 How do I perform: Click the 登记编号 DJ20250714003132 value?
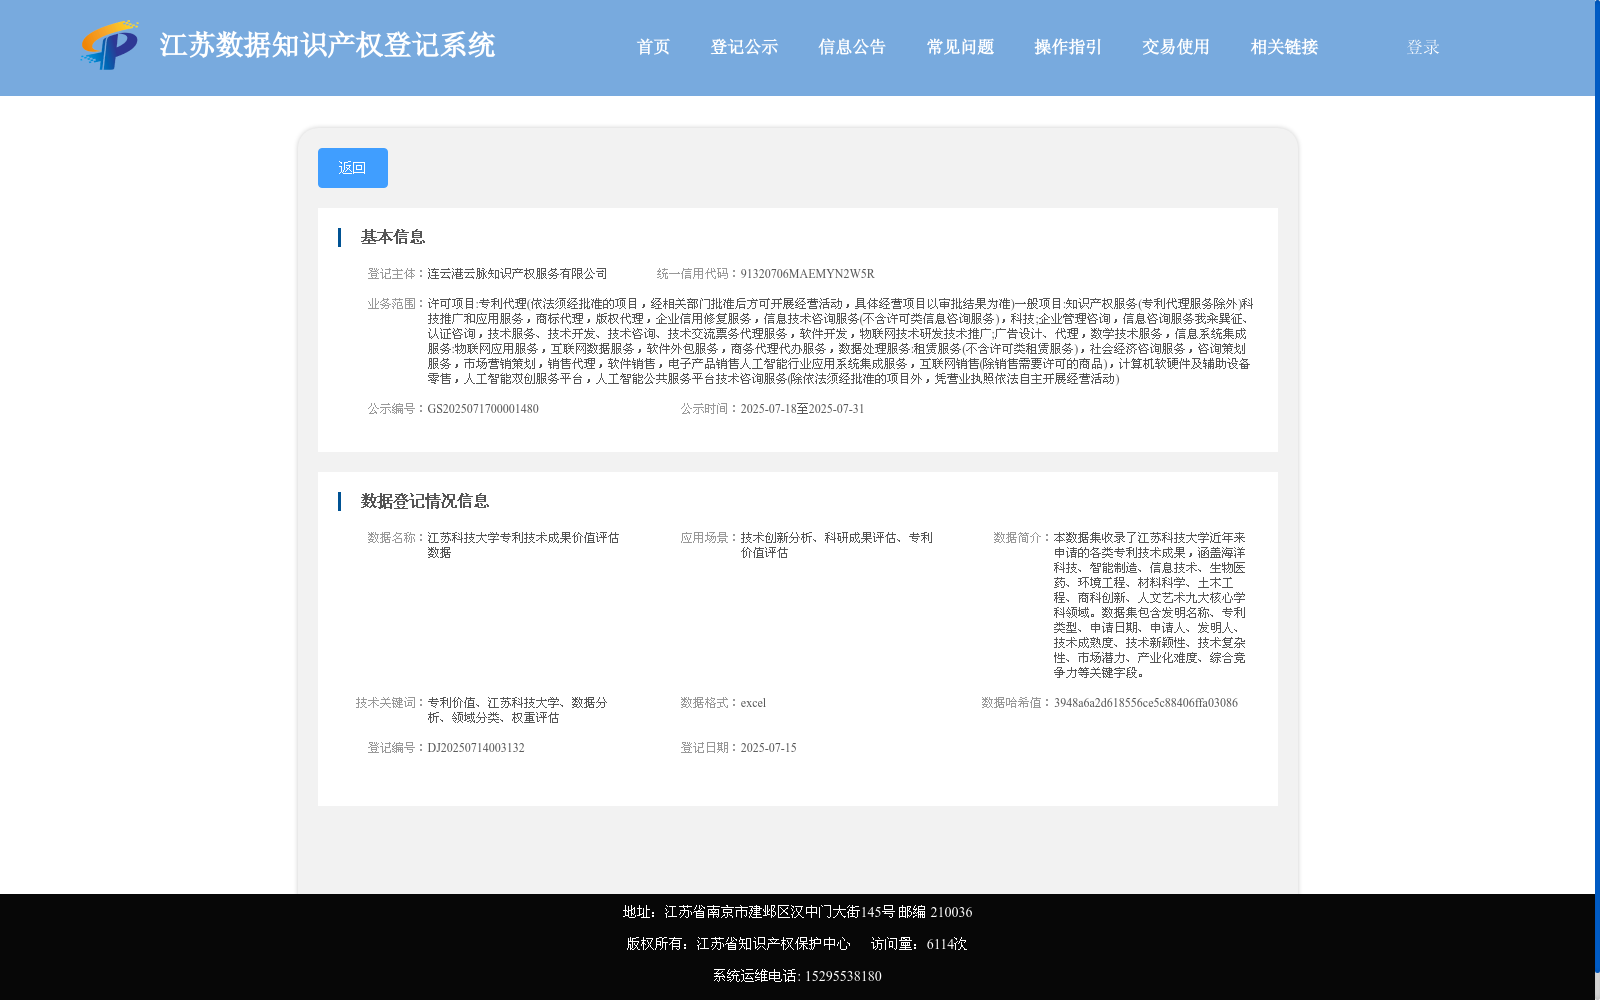475,747
